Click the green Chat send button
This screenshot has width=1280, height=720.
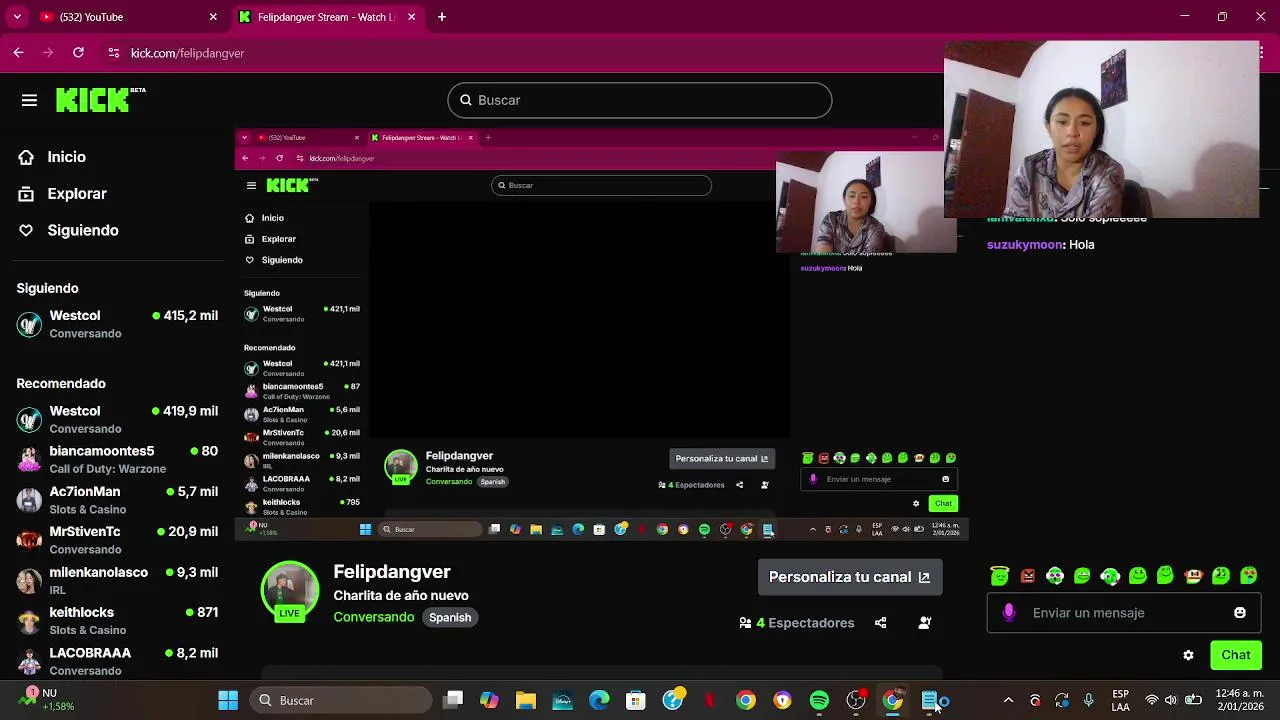click(x=1235, y=655)
